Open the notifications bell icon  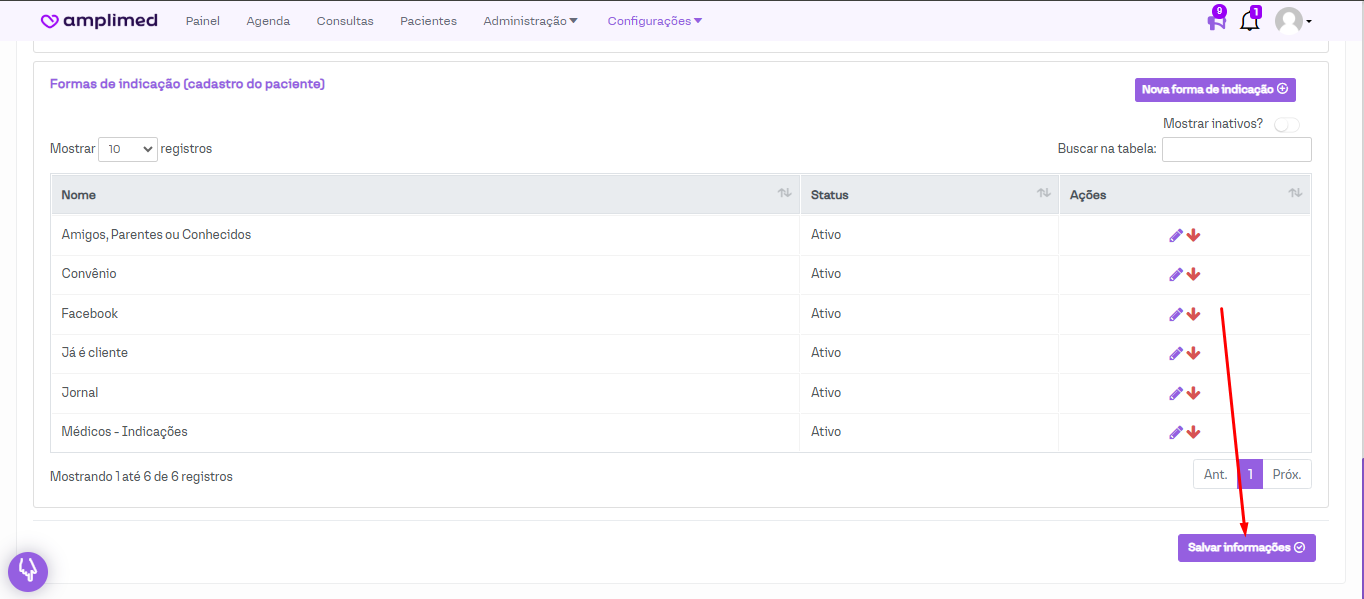pyautogui.click(x=1249, y=21)
